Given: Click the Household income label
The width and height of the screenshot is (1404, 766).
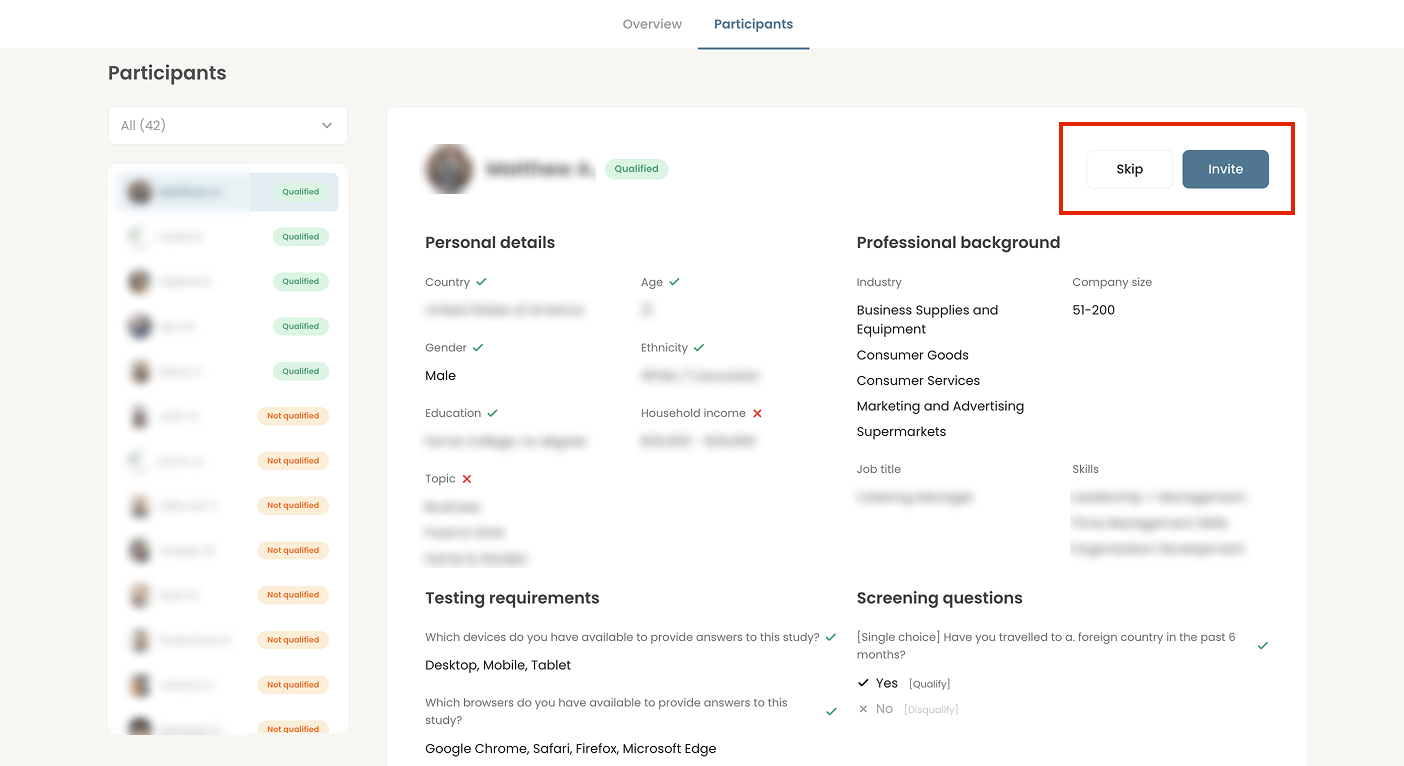Looking at the screenshot, I should pyautogui.click(x=693, y=413).
